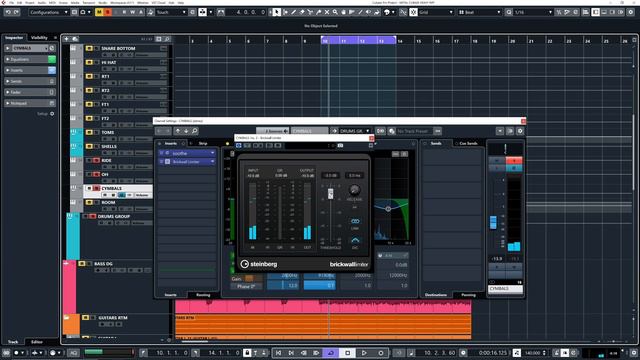
Task: Select the Brickwall Limiter insert slot
Action: pos(187,162)
